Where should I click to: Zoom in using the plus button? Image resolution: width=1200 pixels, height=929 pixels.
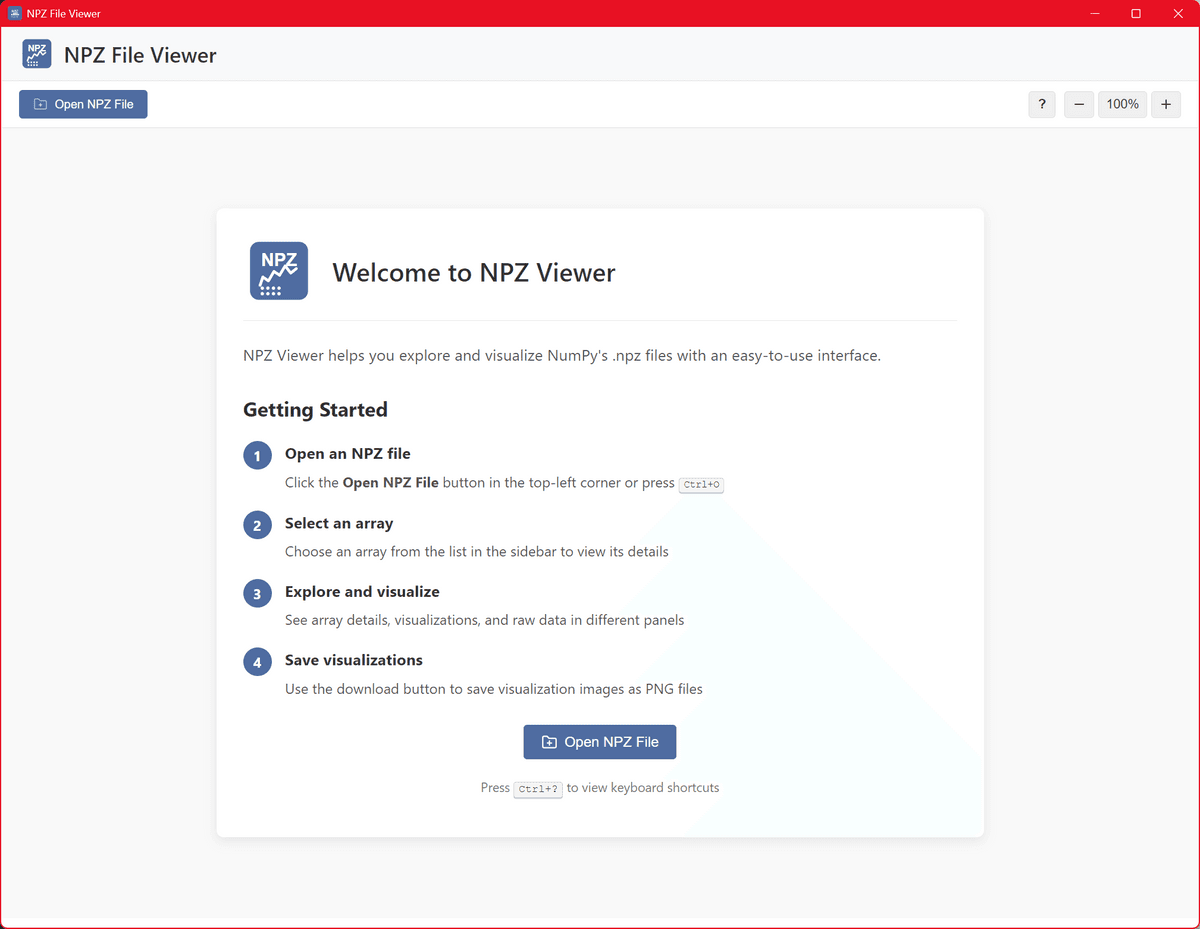(1165, 104)
